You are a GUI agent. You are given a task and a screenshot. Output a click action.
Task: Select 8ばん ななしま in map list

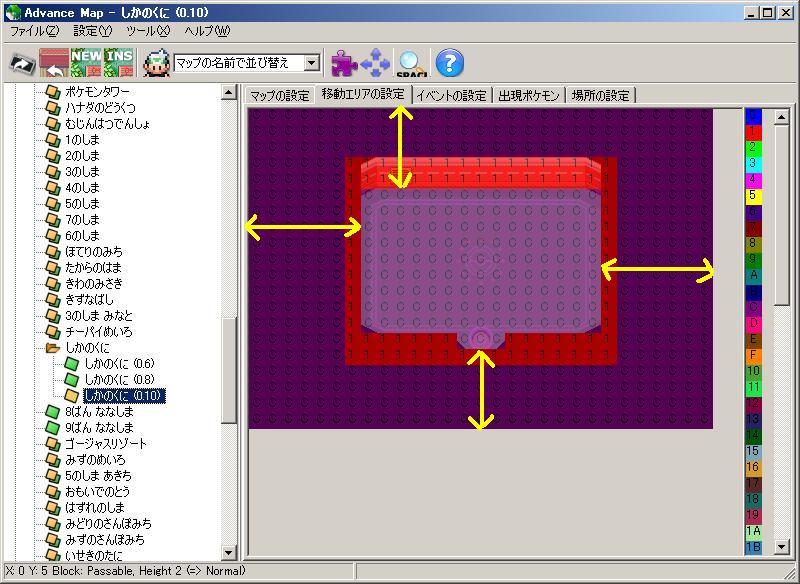[98, 411]
